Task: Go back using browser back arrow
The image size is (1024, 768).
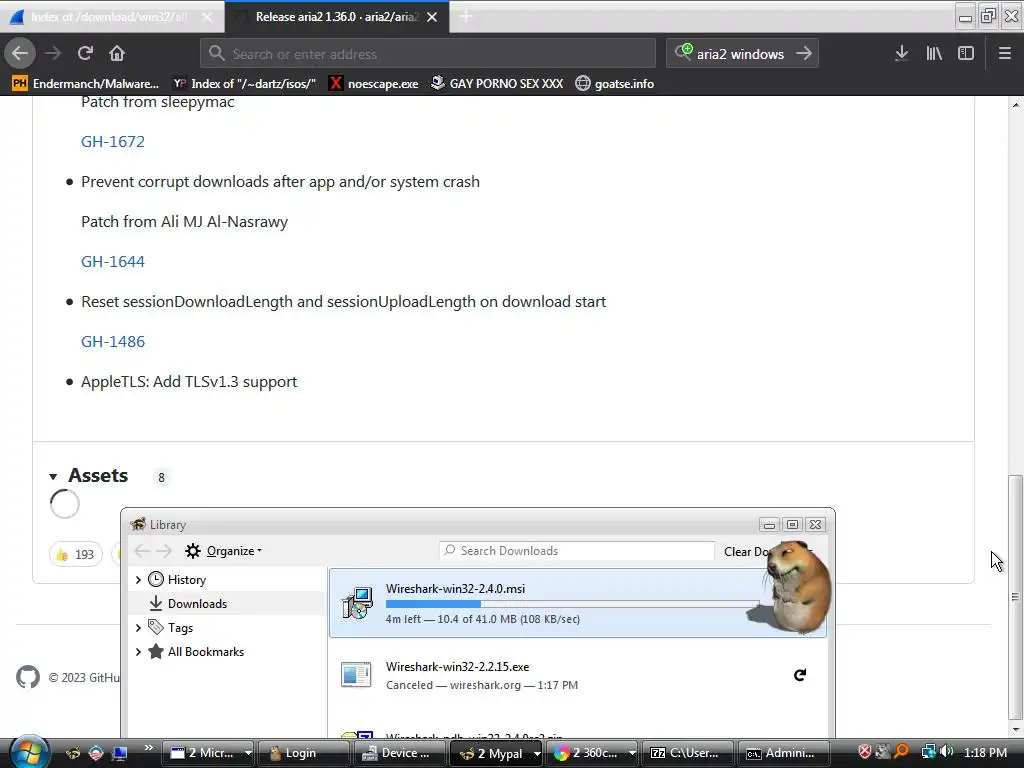Action: (20, 53)
